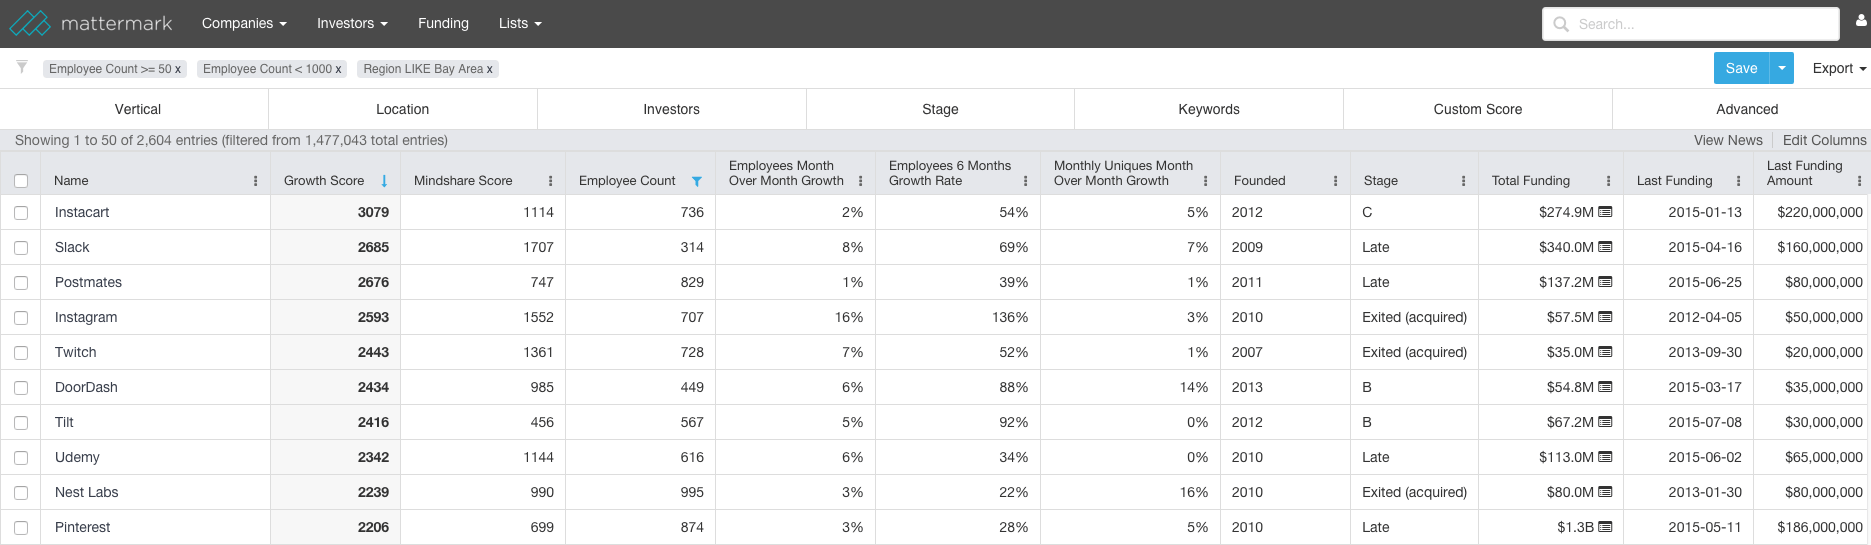Open Last Funding column options icon
This screenshot has width=1871, height=545.
1739,181
